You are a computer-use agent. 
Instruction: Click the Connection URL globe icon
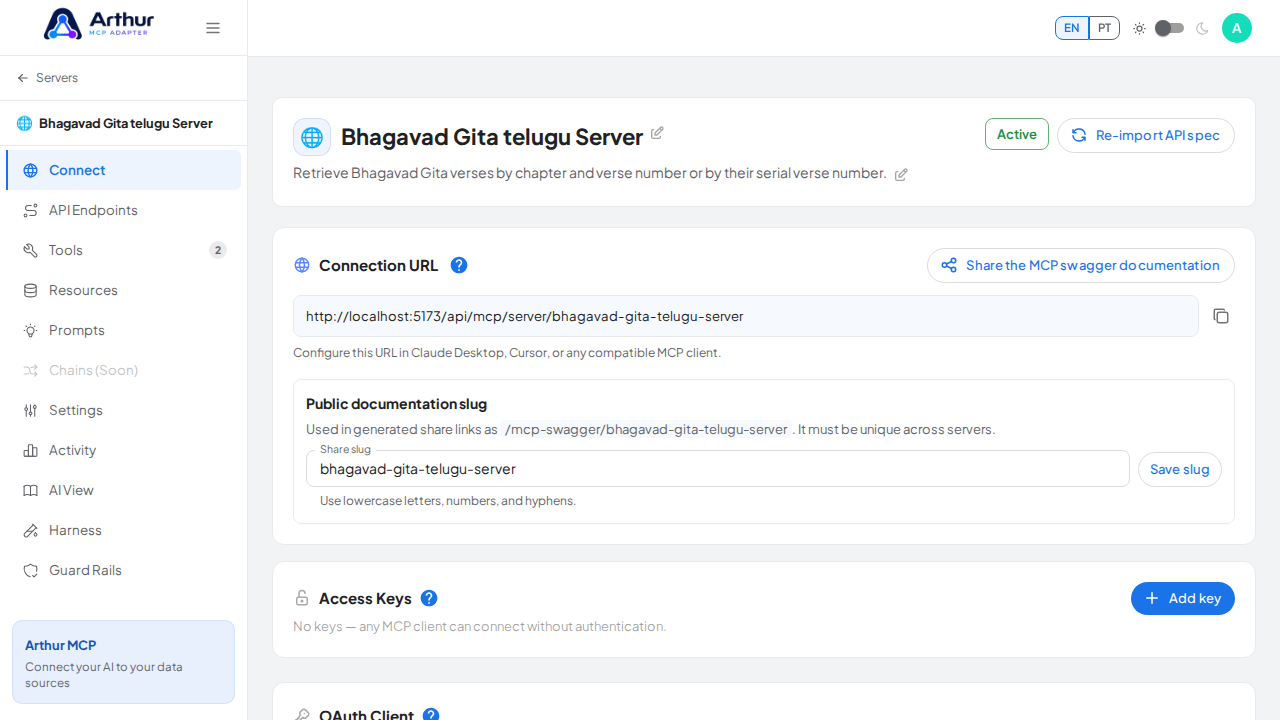(302, 265)
